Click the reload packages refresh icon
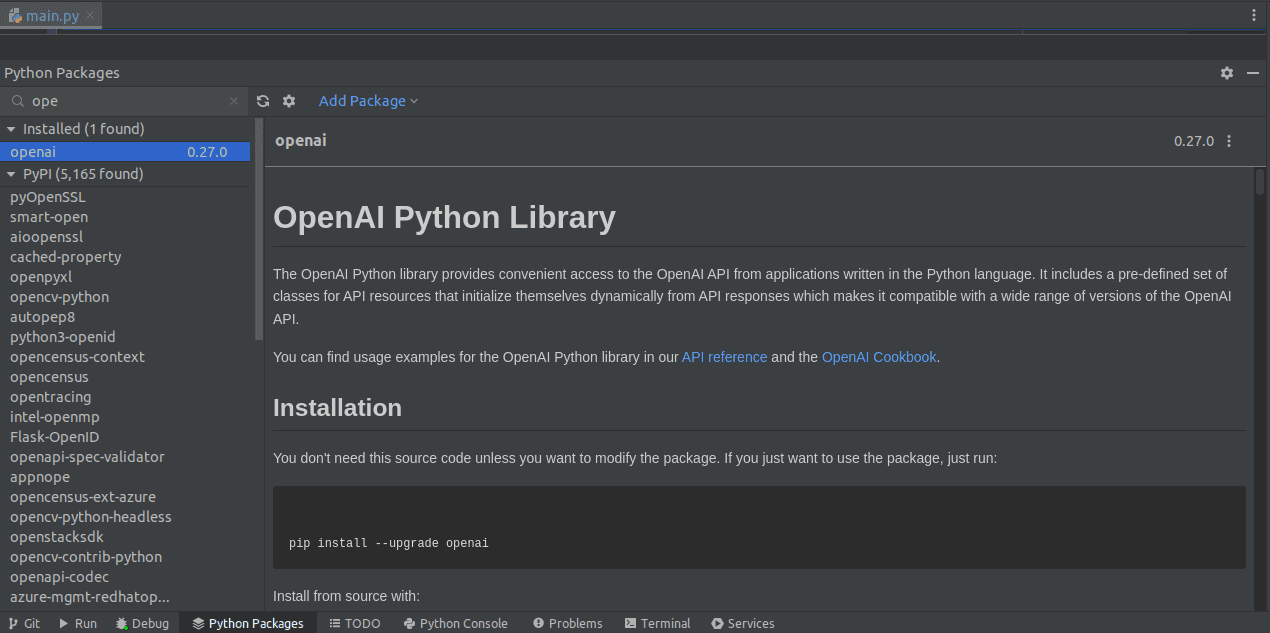Screen dimensions: 1270x633 (263, 101)
